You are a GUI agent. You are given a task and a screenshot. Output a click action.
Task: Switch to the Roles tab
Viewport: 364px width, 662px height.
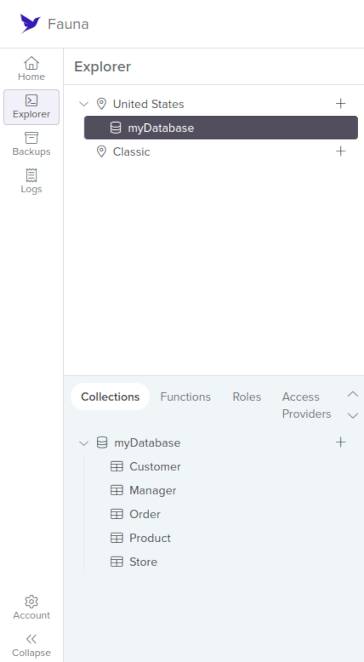[247, 397]
